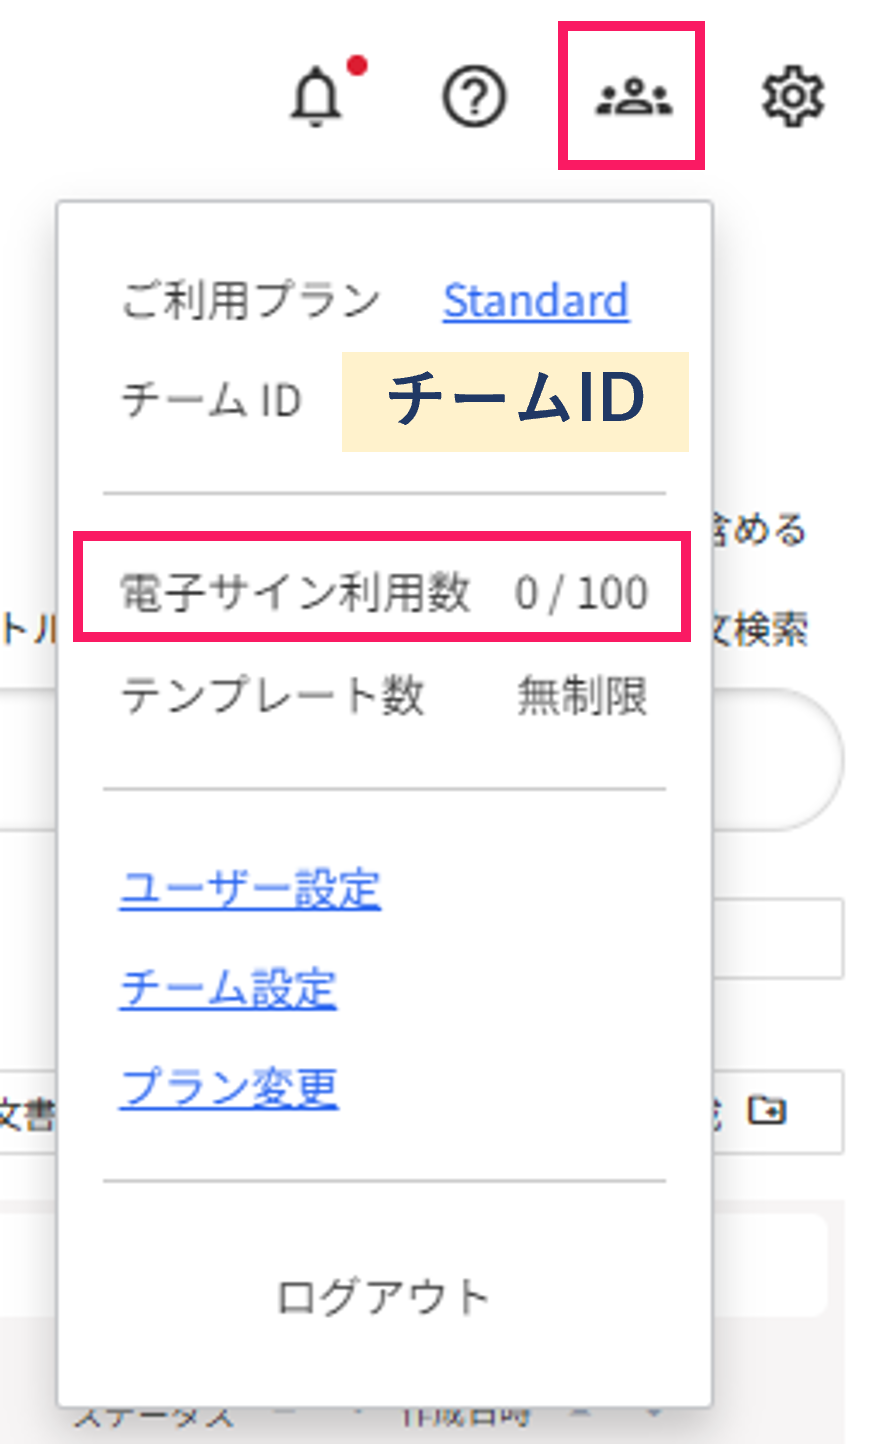
Task: Click the help question mark icon
Action: point(474,98)
